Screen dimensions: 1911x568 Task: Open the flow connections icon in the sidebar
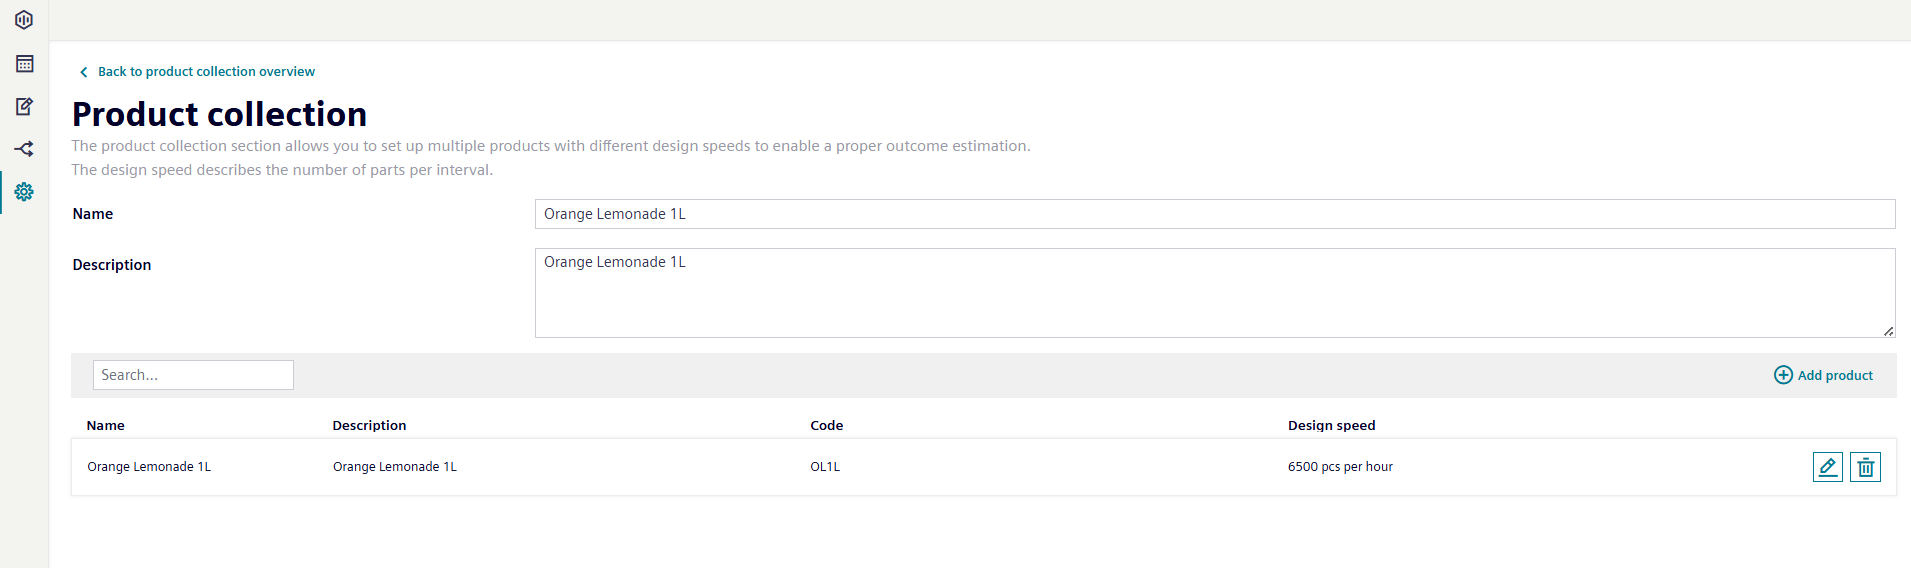point(24,149)
